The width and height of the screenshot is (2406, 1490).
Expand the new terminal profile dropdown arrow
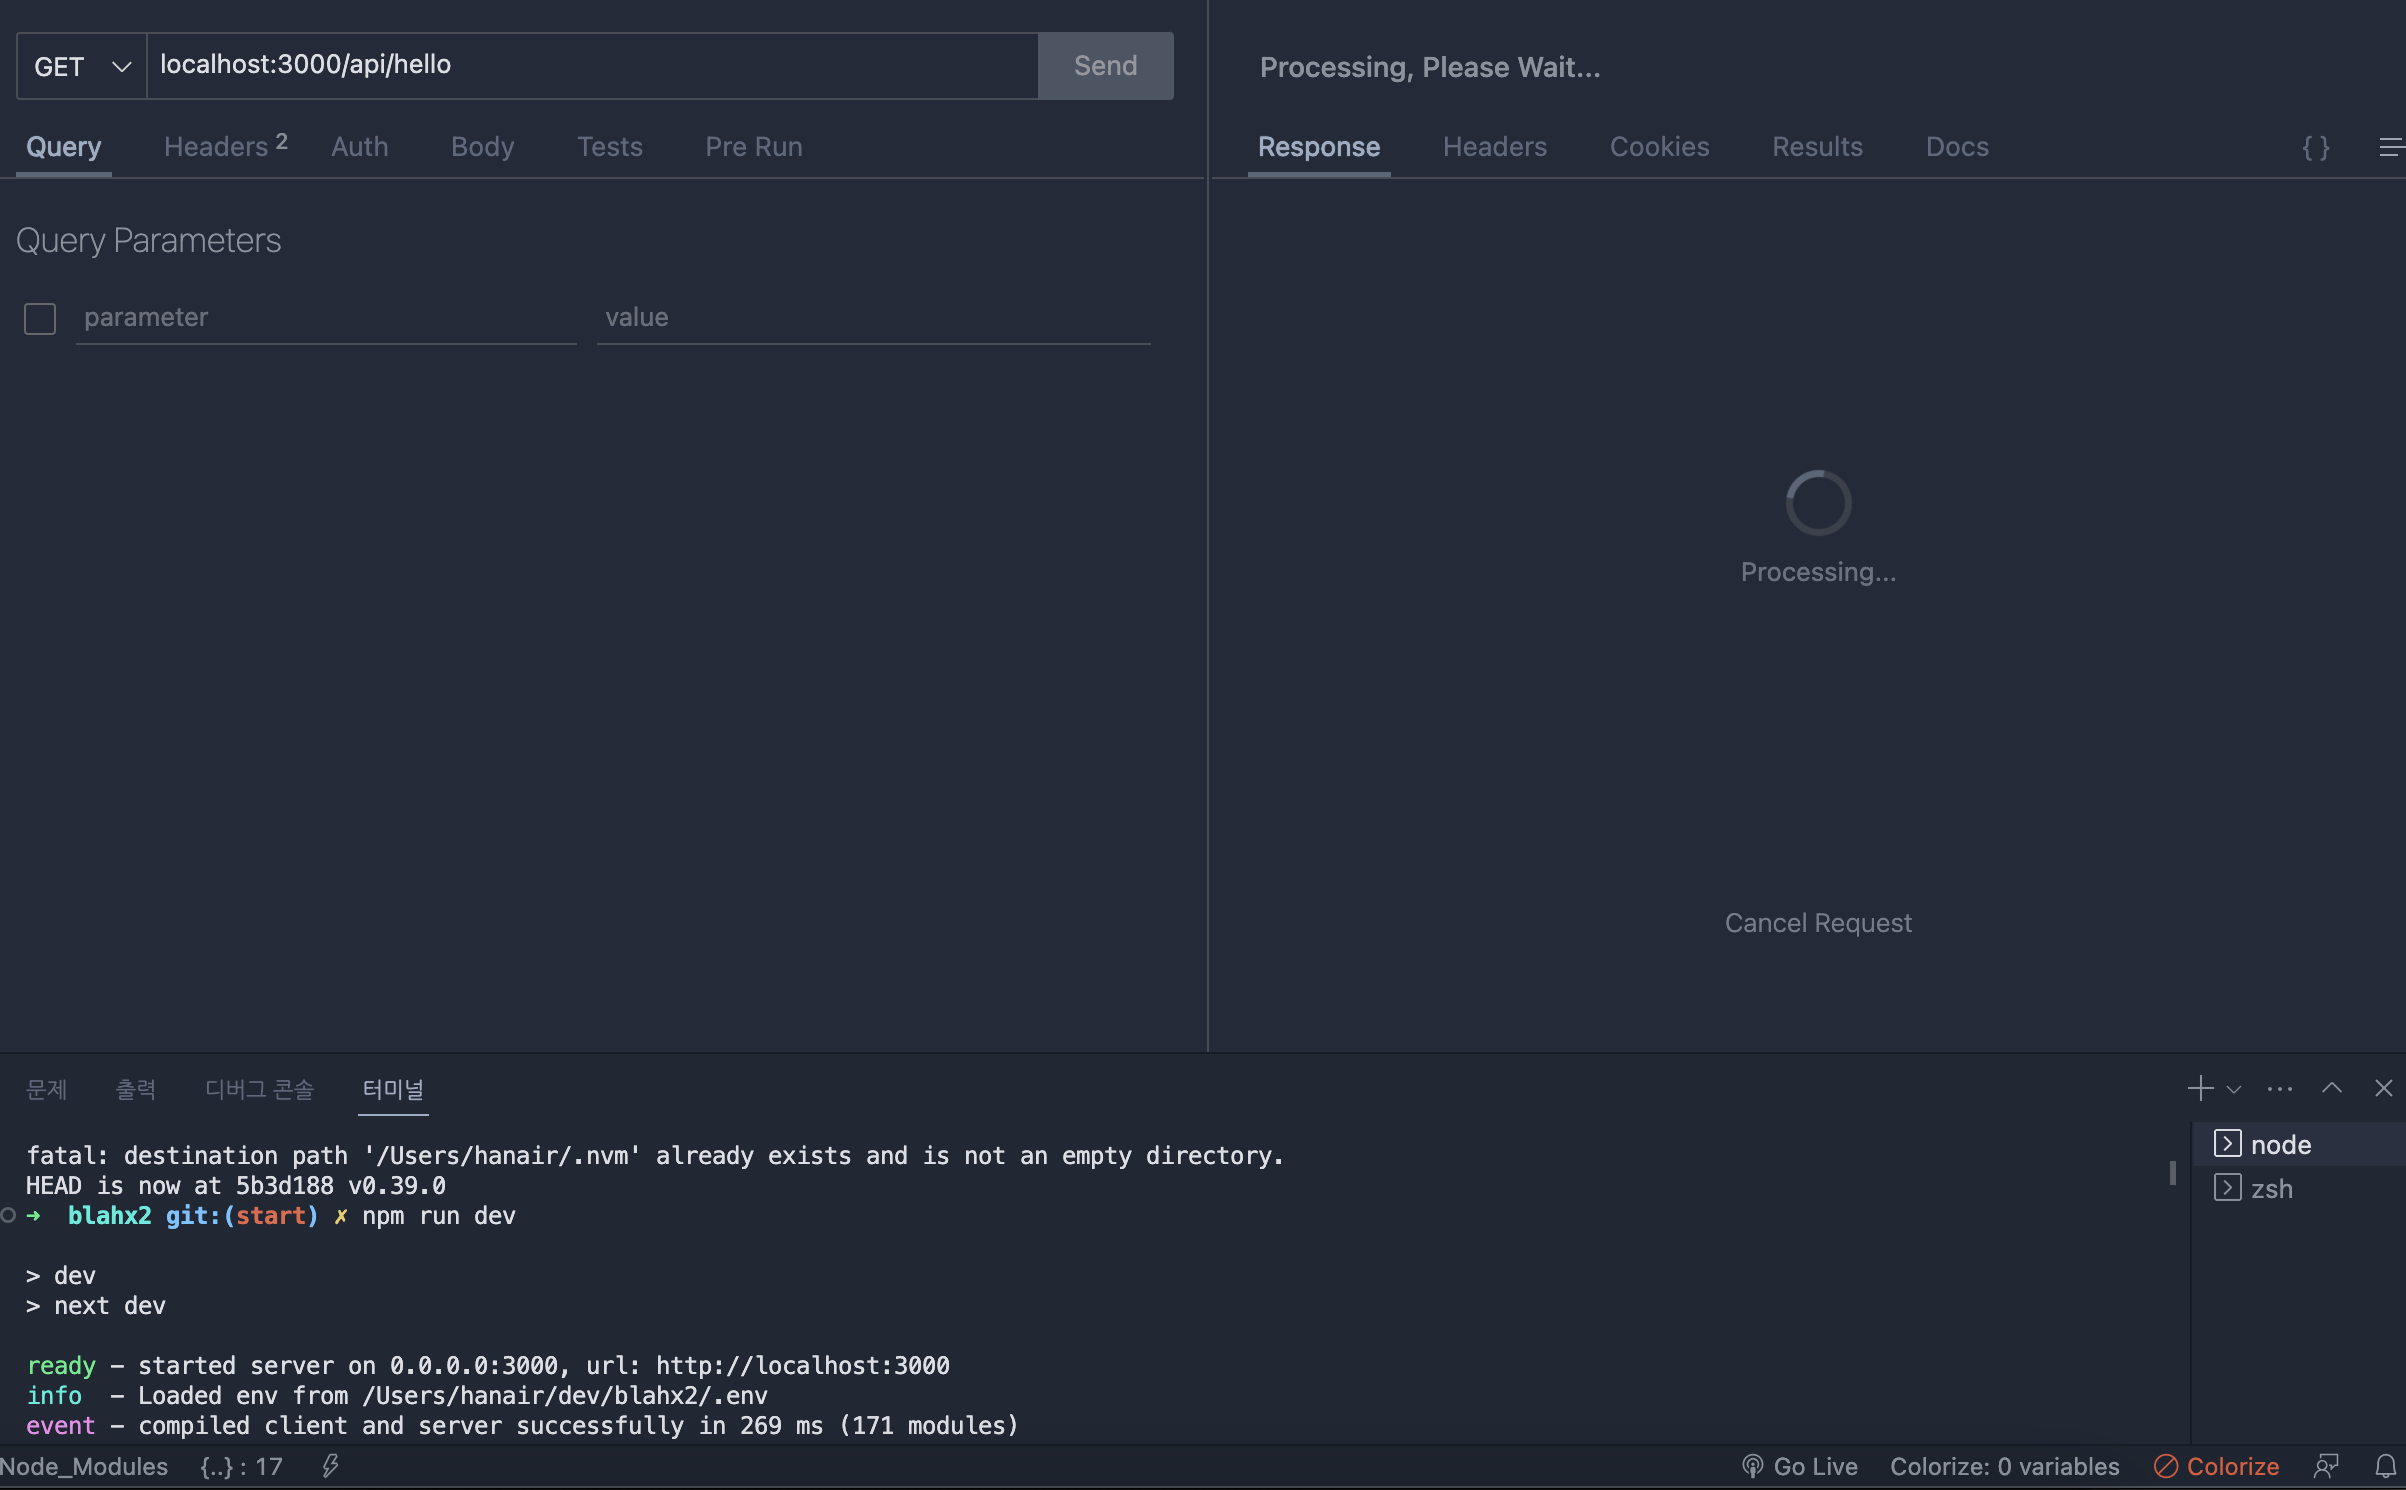pyautogui.click(x=2234, y=1089)
